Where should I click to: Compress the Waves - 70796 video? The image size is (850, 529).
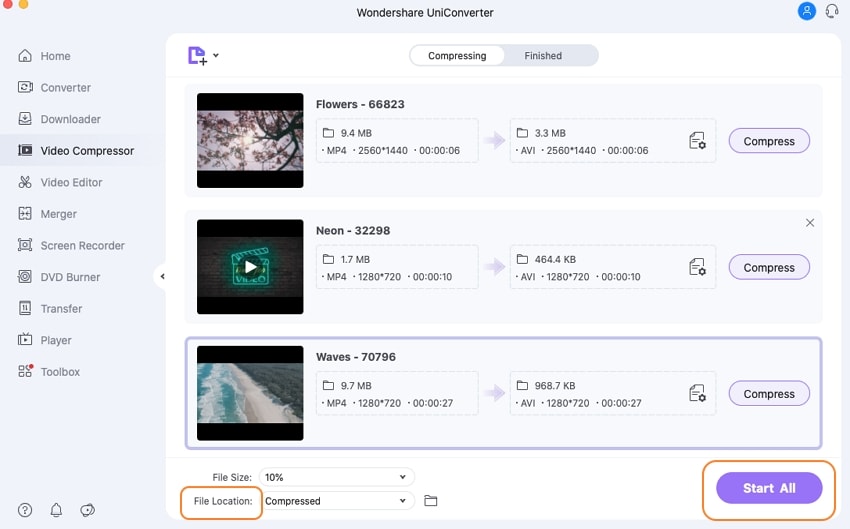click(769, 393)
